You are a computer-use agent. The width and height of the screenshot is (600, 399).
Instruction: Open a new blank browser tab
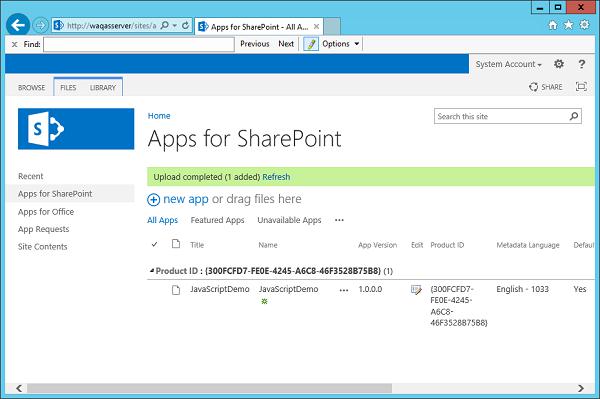pyautogui.click(x=332, y=26)
